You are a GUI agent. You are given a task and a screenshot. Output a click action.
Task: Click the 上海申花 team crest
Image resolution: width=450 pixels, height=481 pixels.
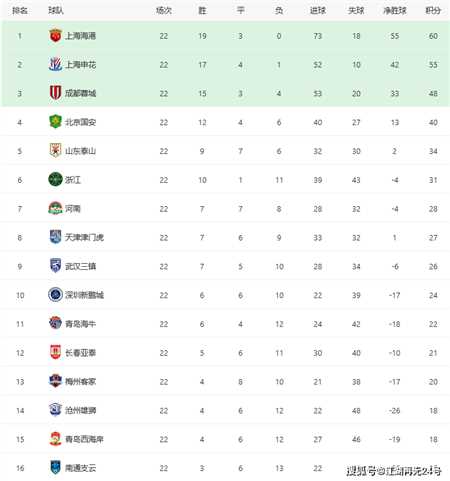pyautogui.click(x=55, y=64)
